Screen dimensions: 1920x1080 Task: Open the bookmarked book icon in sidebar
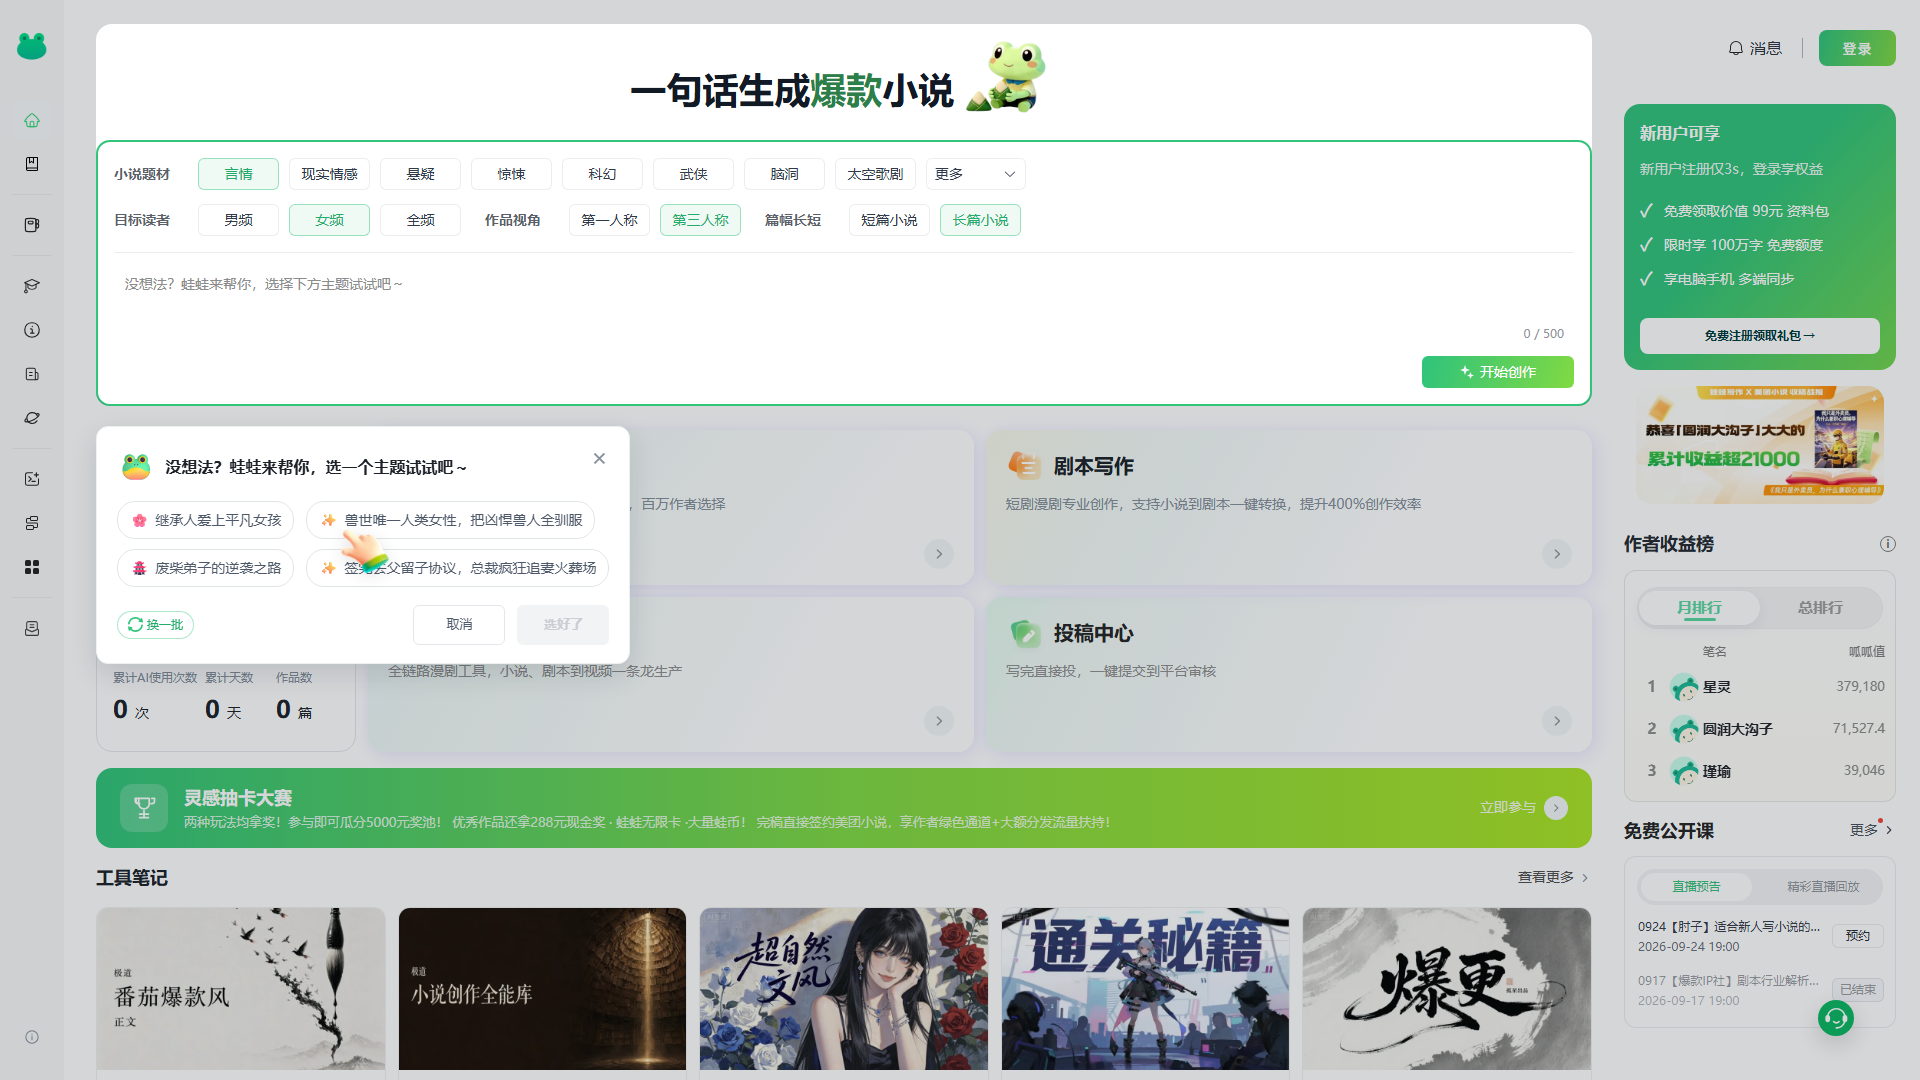[32, 164]
